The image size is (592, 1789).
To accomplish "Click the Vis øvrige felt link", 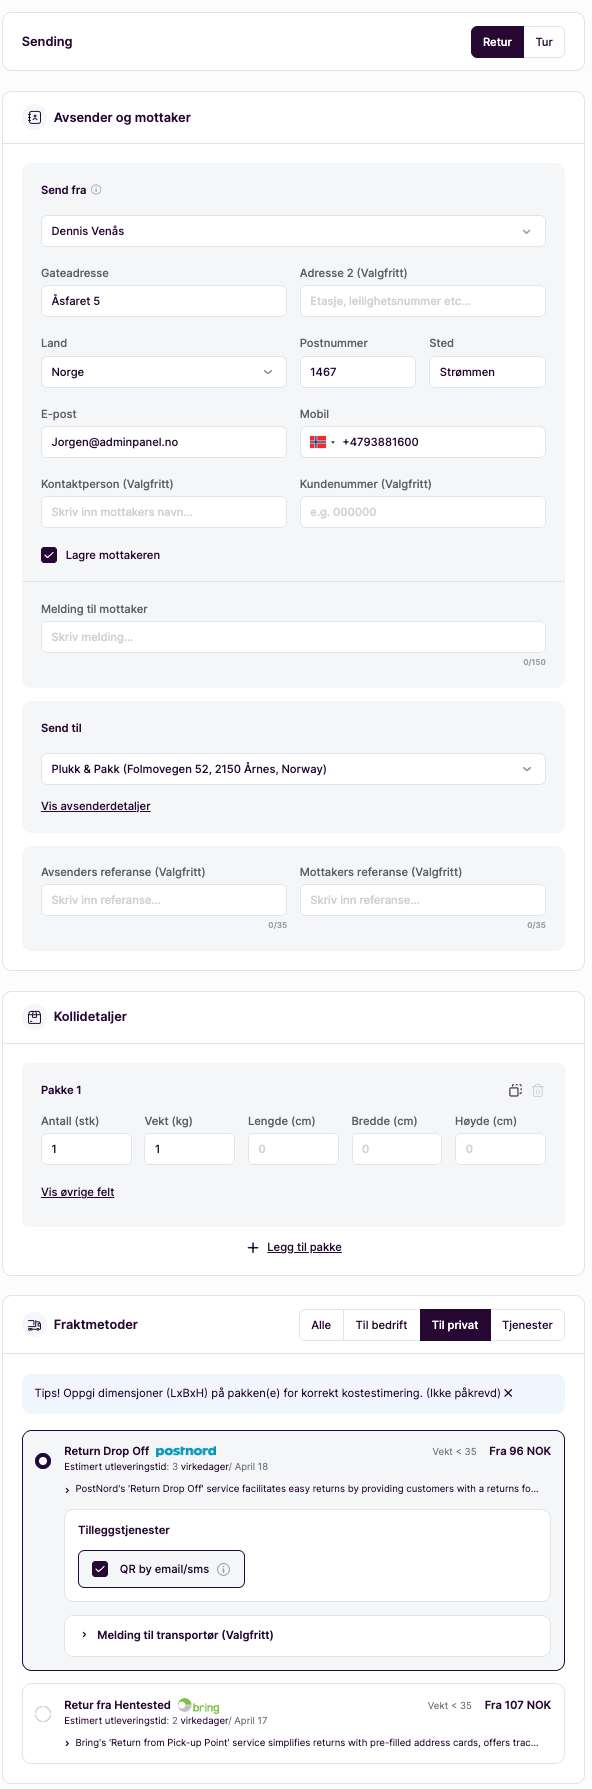I will click(x=78, y=1192).
